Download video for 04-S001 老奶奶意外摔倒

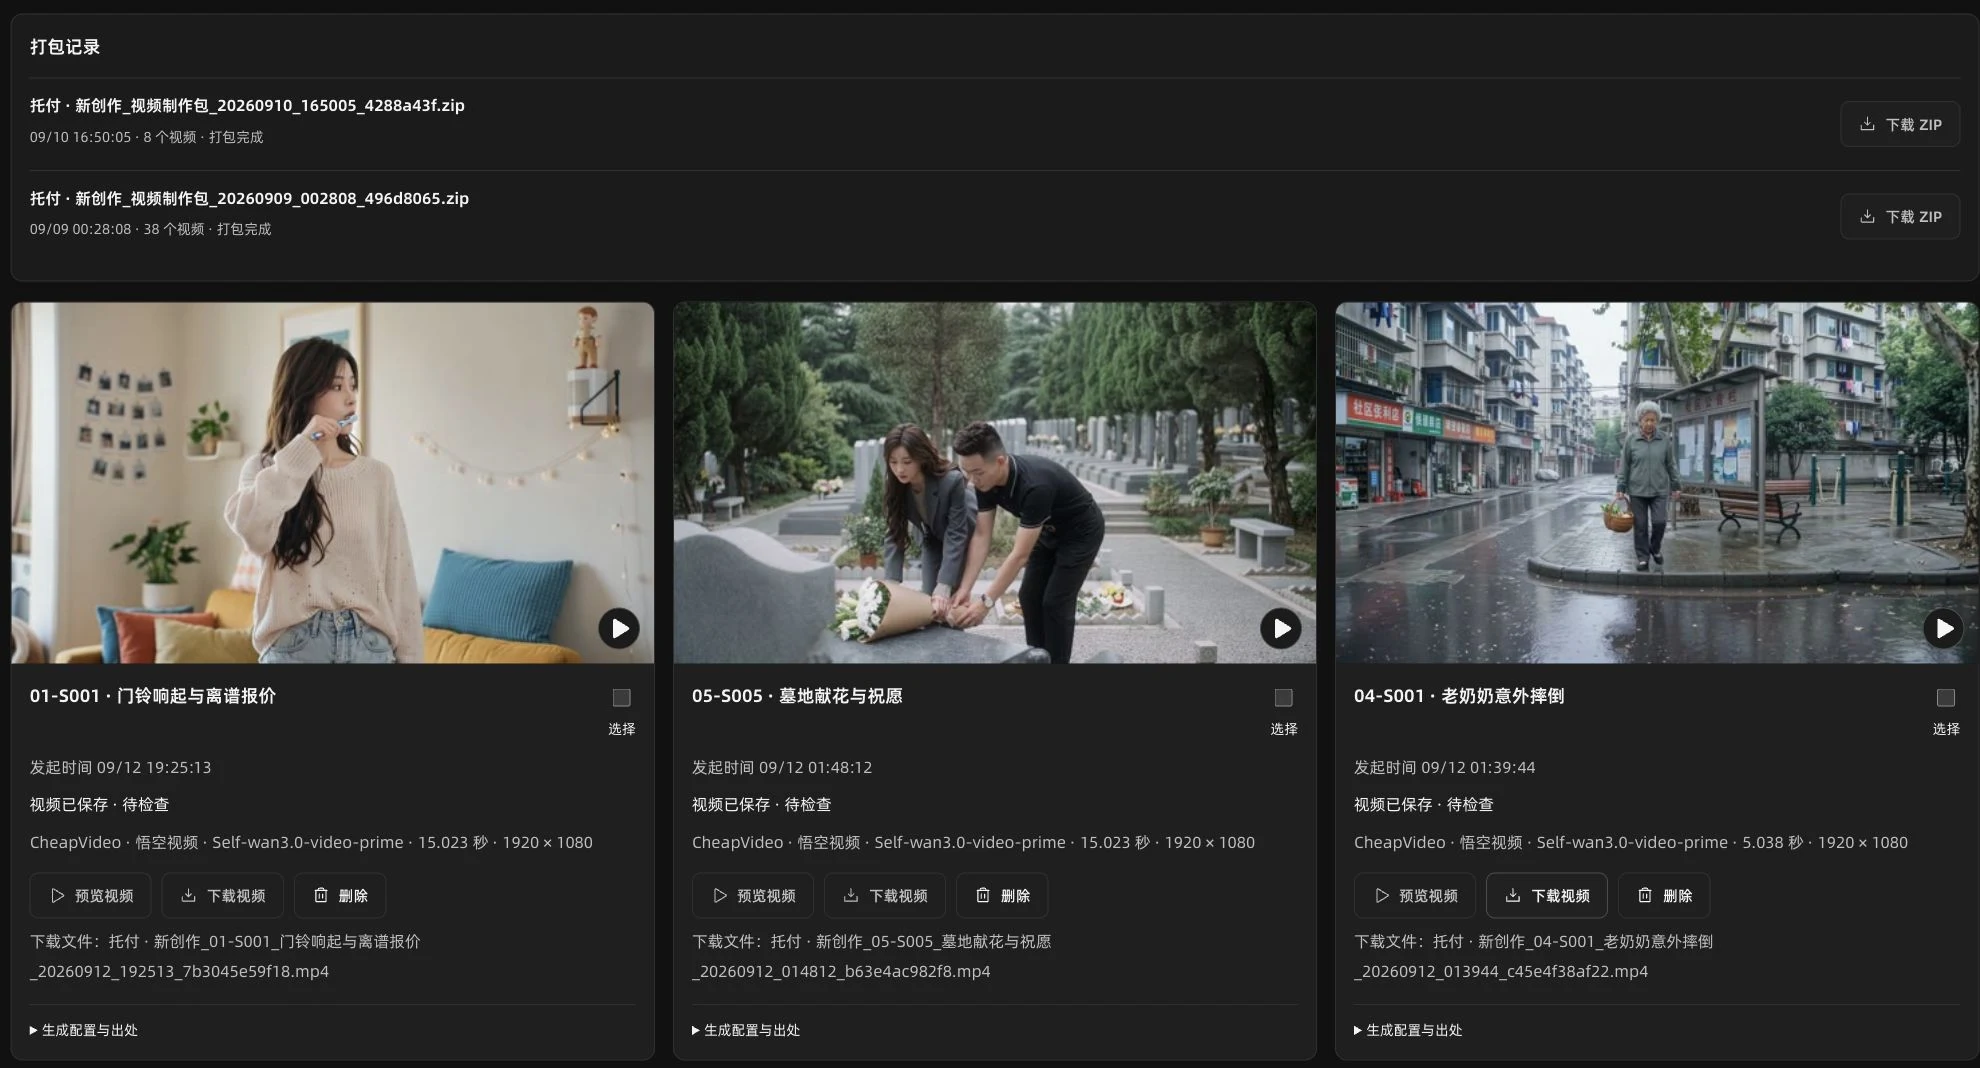click(x=1547, y=896)
